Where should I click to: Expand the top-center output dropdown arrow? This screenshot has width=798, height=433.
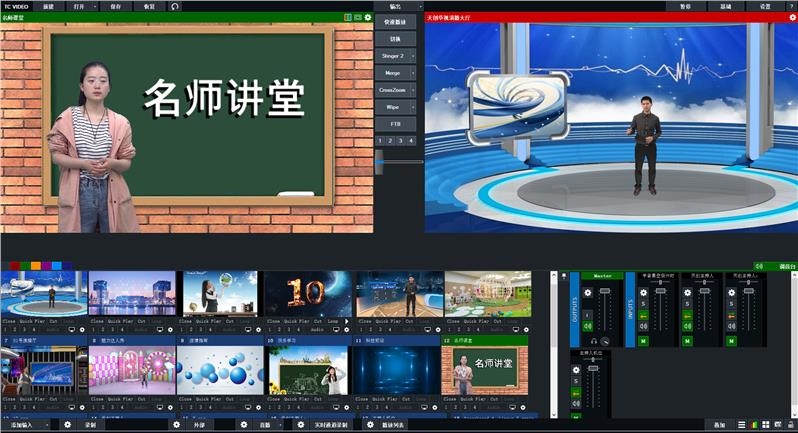coord(420,7)
